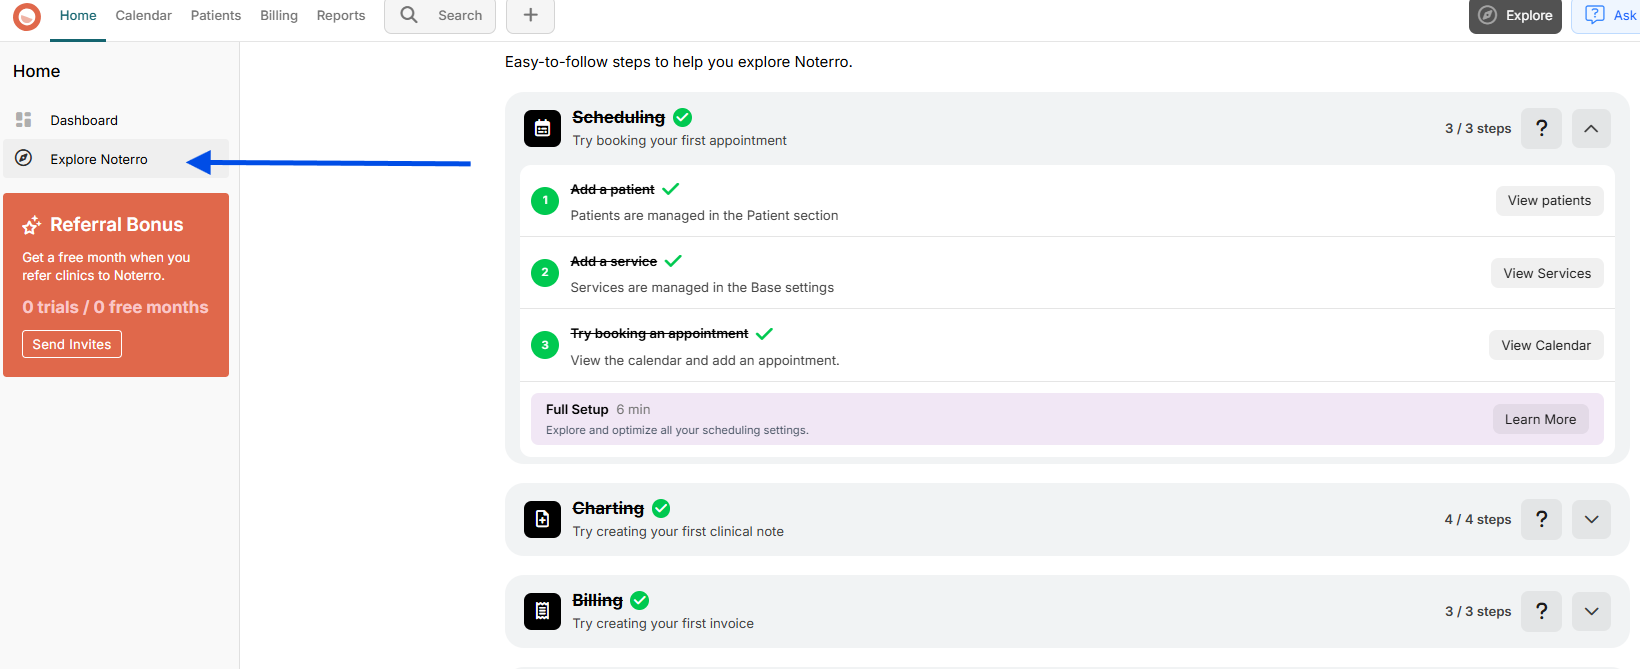
Task: Switch to the Reports tab
Action: point(341,15)
